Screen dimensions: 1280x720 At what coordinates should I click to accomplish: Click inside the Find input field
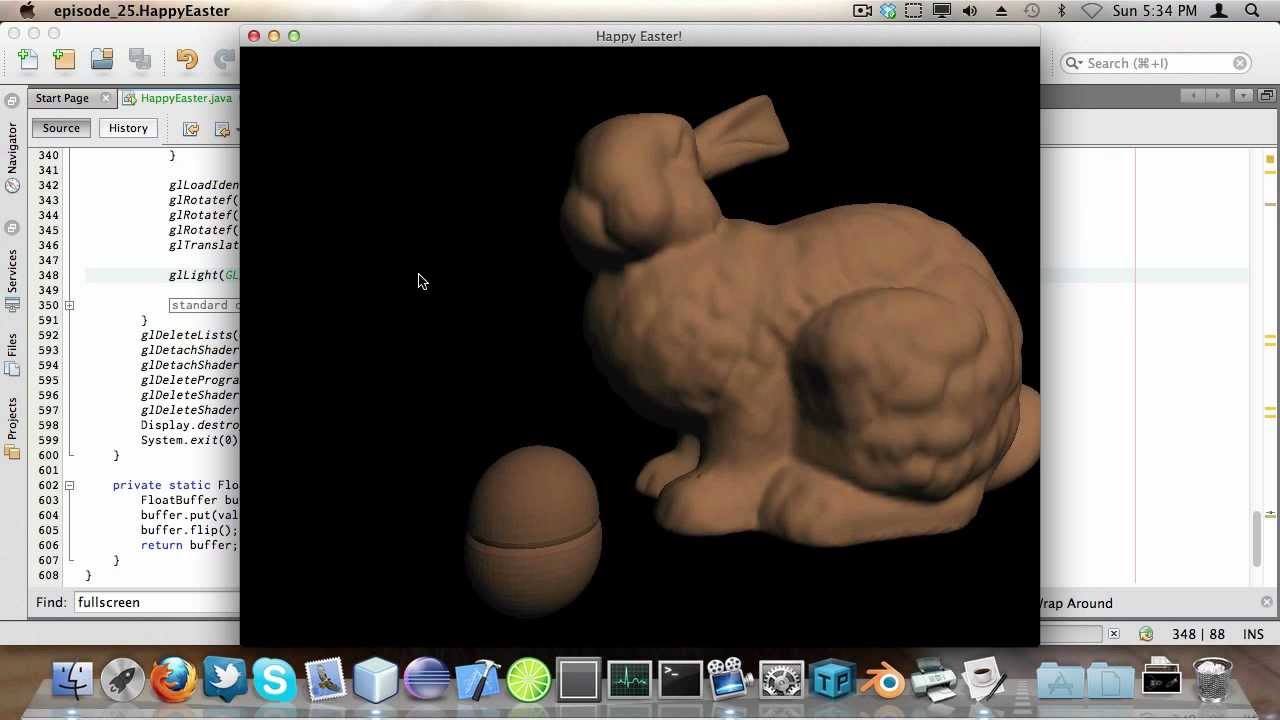click(158, 602)
